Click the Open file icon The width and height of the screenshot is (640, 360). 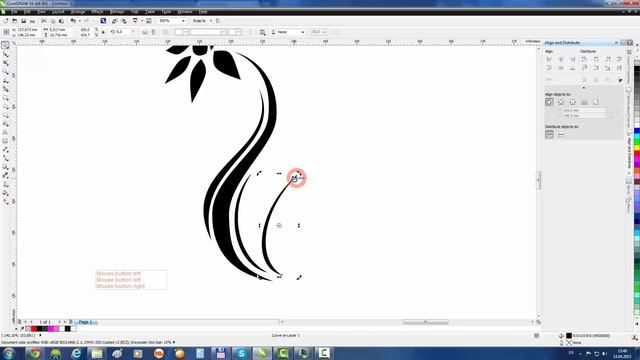click(15, 21)
